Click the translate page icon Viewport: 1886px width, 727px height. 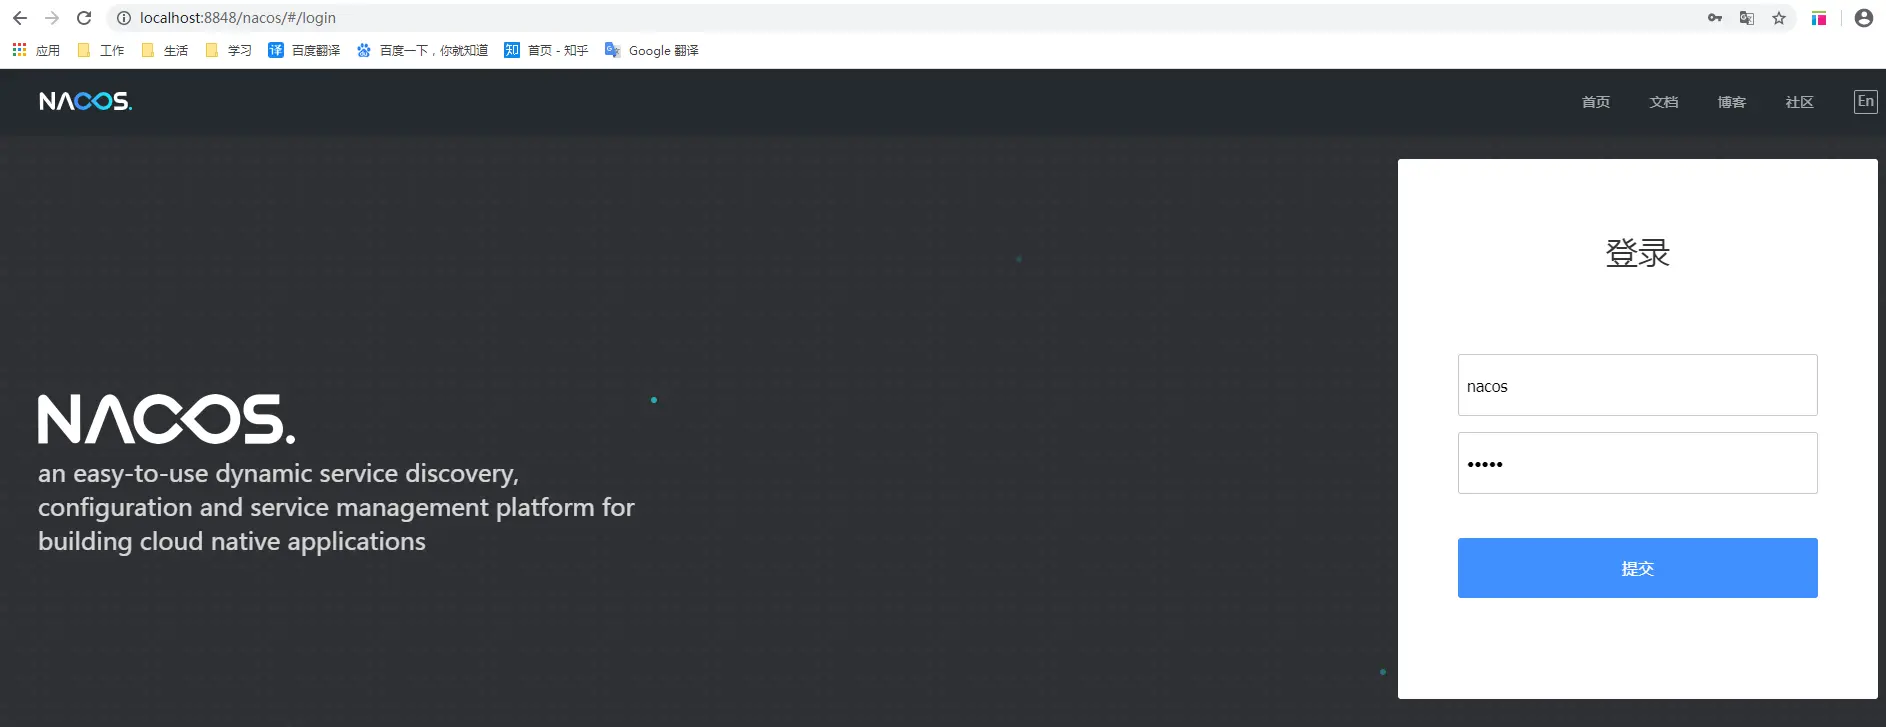[x=1747, y=18]
